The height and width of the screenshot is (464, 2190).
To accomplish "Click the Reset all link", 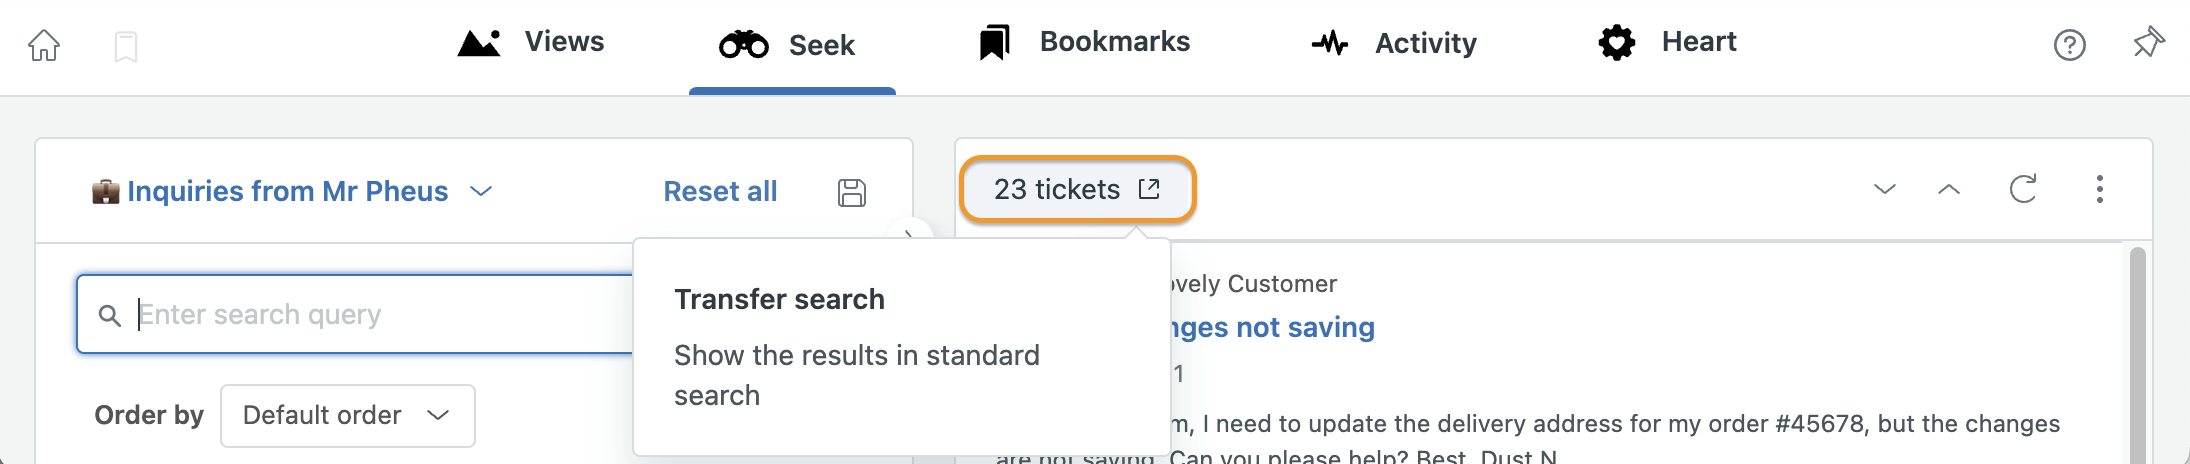I will coord(720,192).
